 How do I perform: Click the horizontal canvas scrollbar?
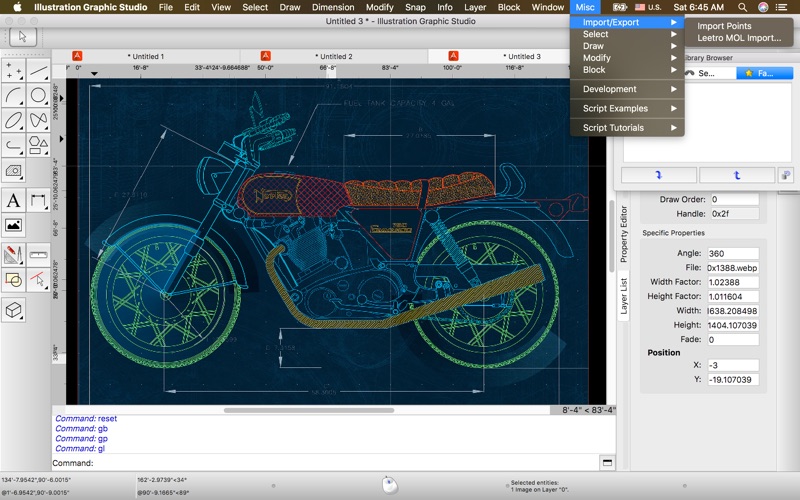pos(309,410)
